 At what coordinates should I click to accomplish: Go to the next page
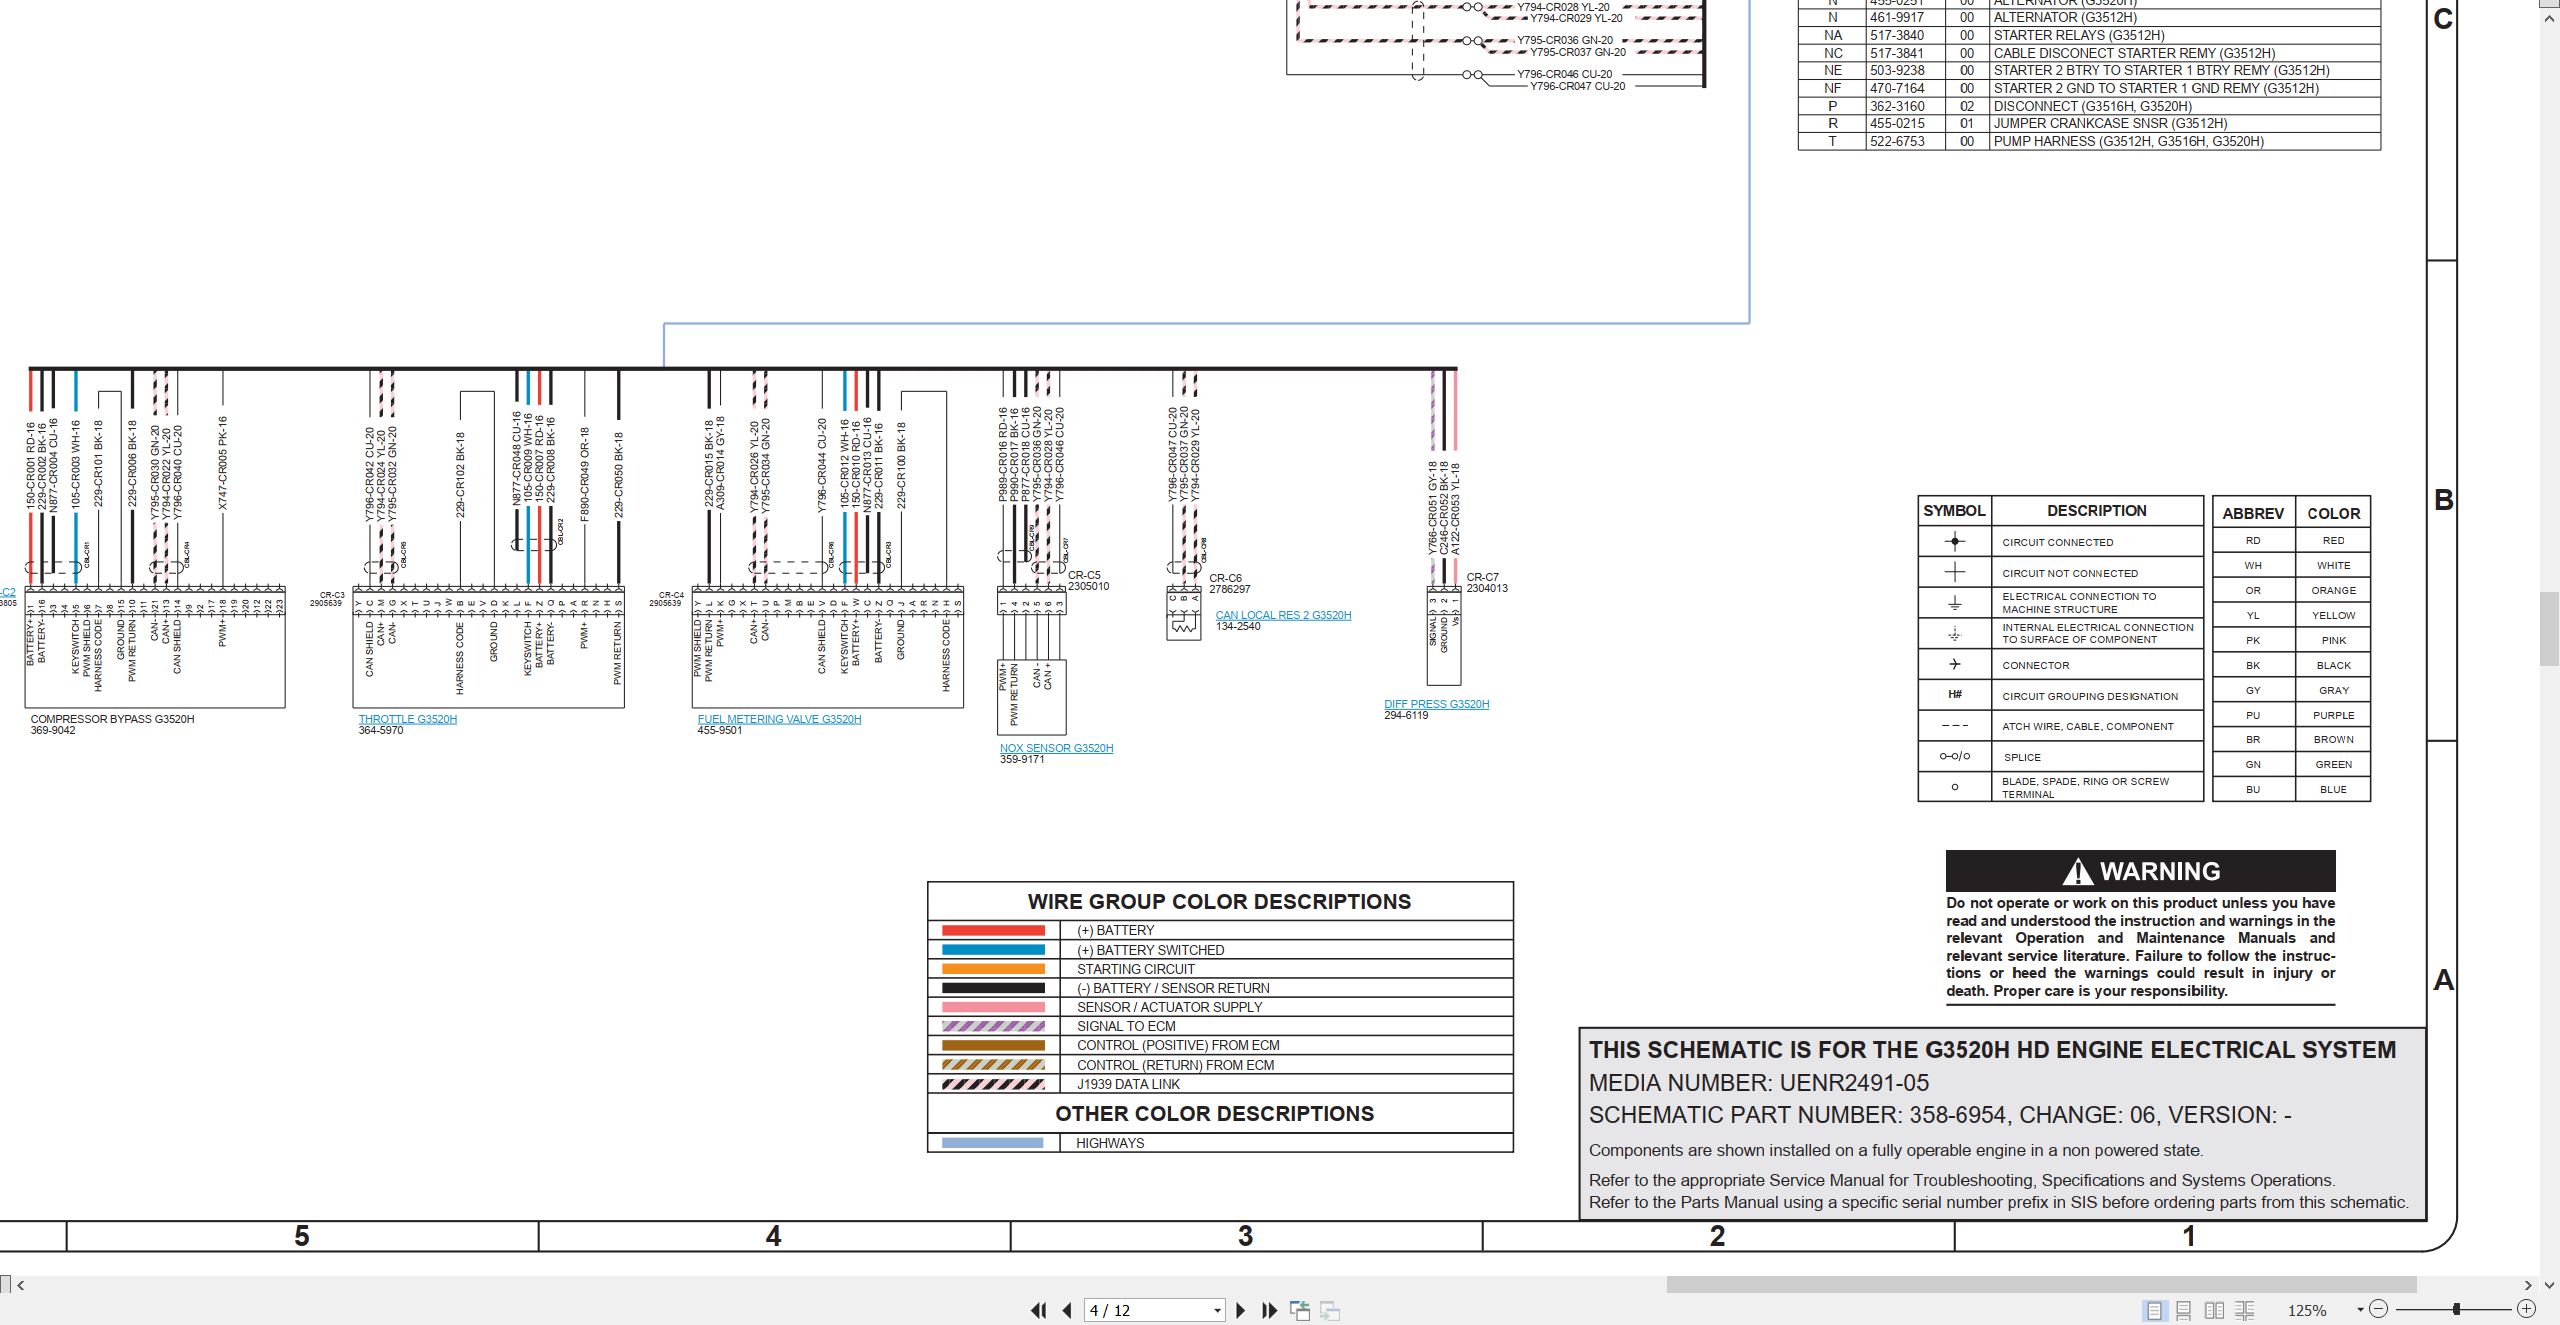click(1240, 1310)
